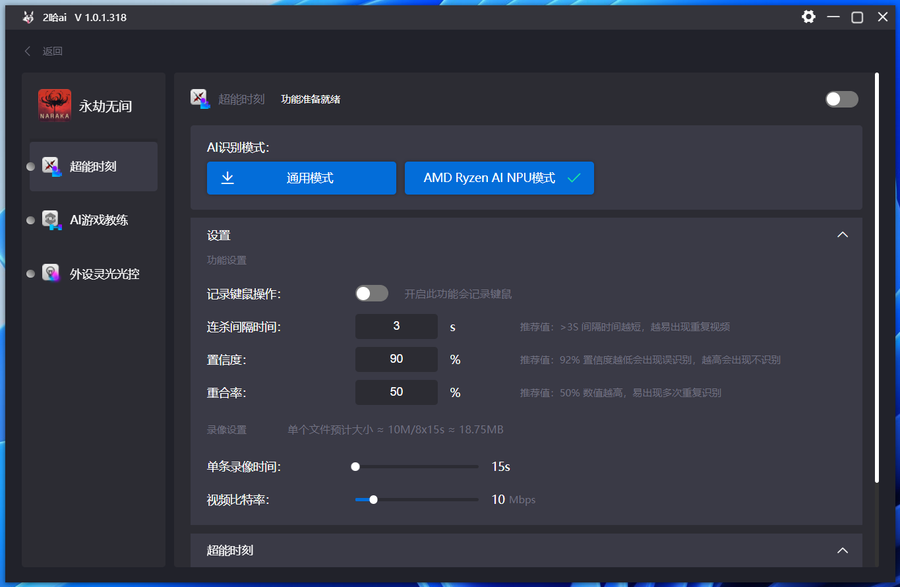Choose 通用模式 recognition mode
Viewport: 900px width, 587px height.
301,178
